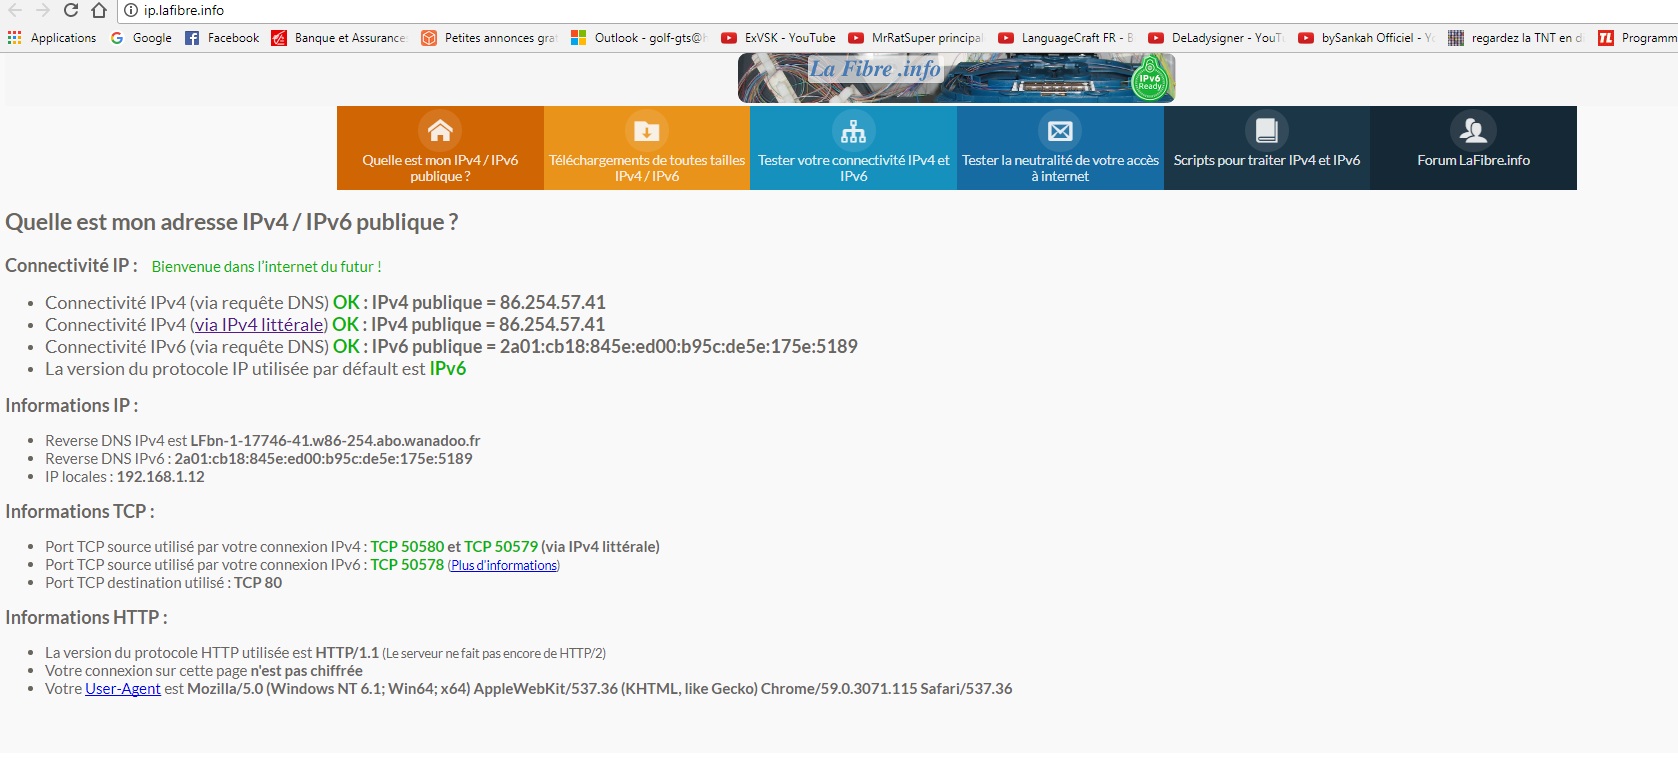
Task: Click the IPv6 address 2a01:cb18 in connectivity list
Action: [679, 347]
